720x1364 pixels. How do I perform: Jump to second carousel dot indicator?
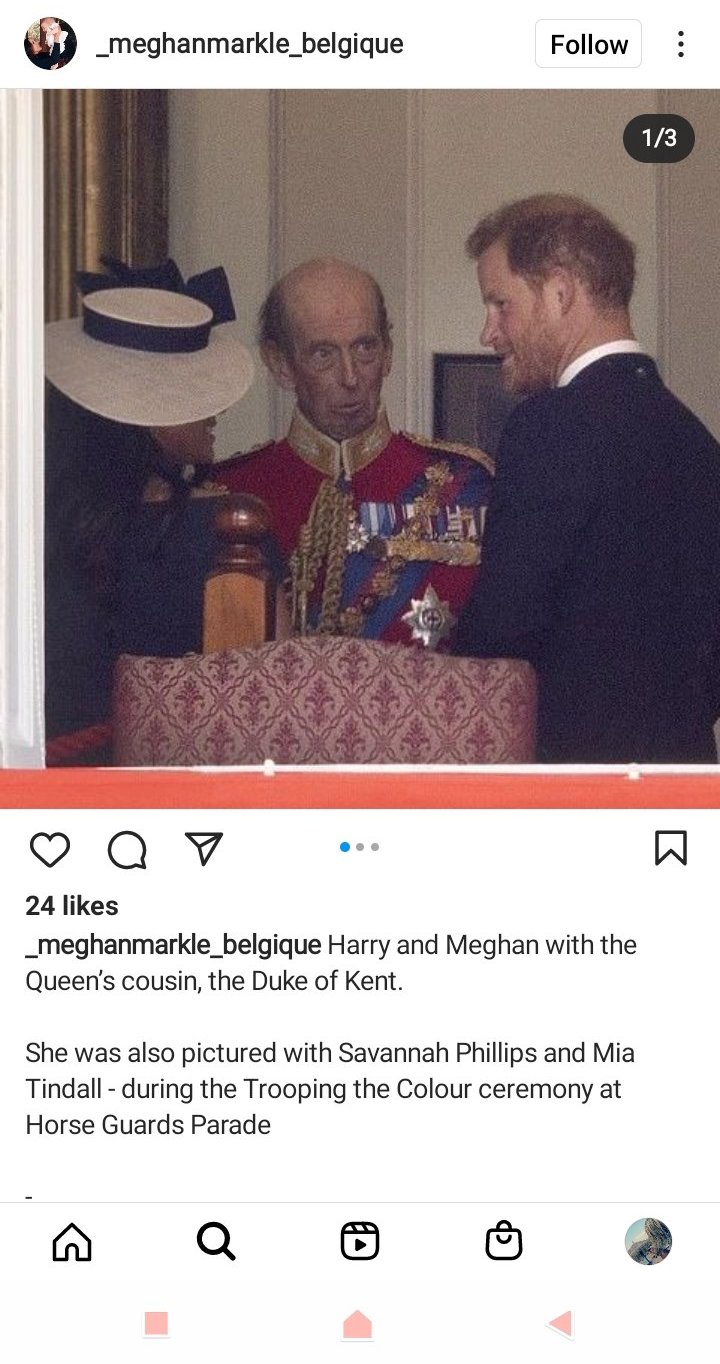(x=360, y=847)
